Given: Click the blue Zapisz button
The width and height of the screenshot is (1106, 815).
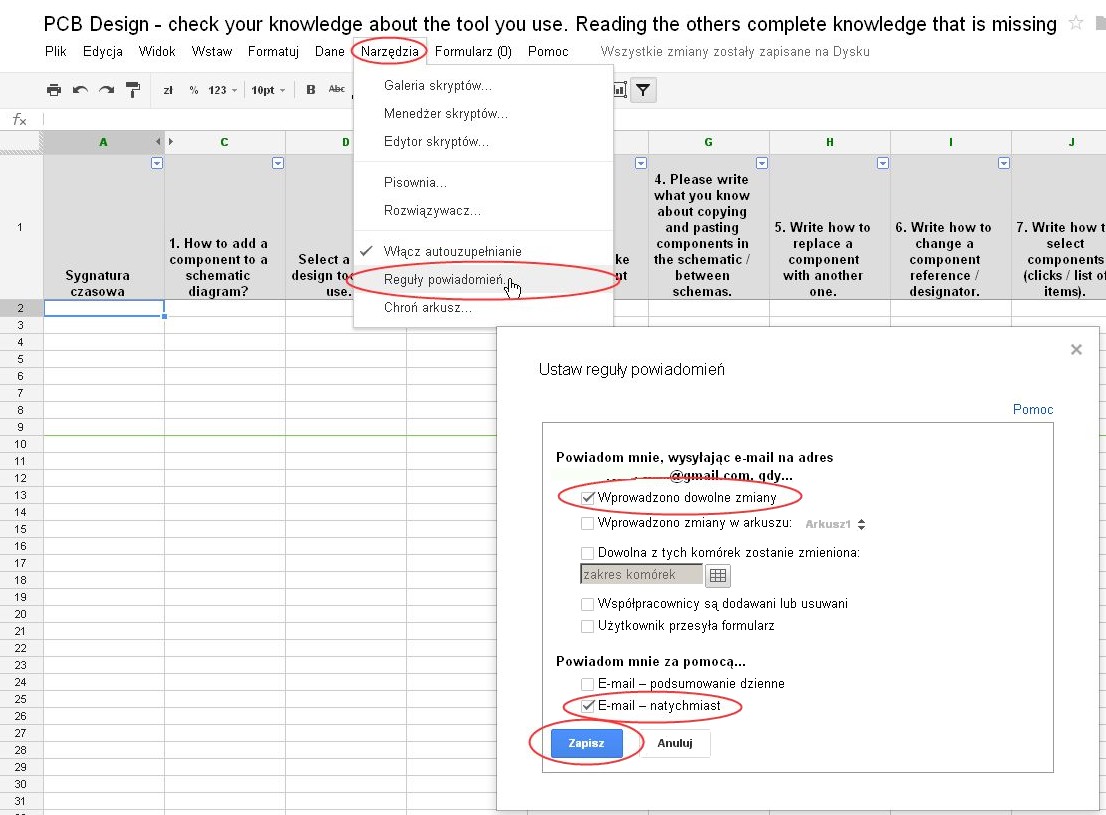Looking at the screenshot, I should pos(587,743).
